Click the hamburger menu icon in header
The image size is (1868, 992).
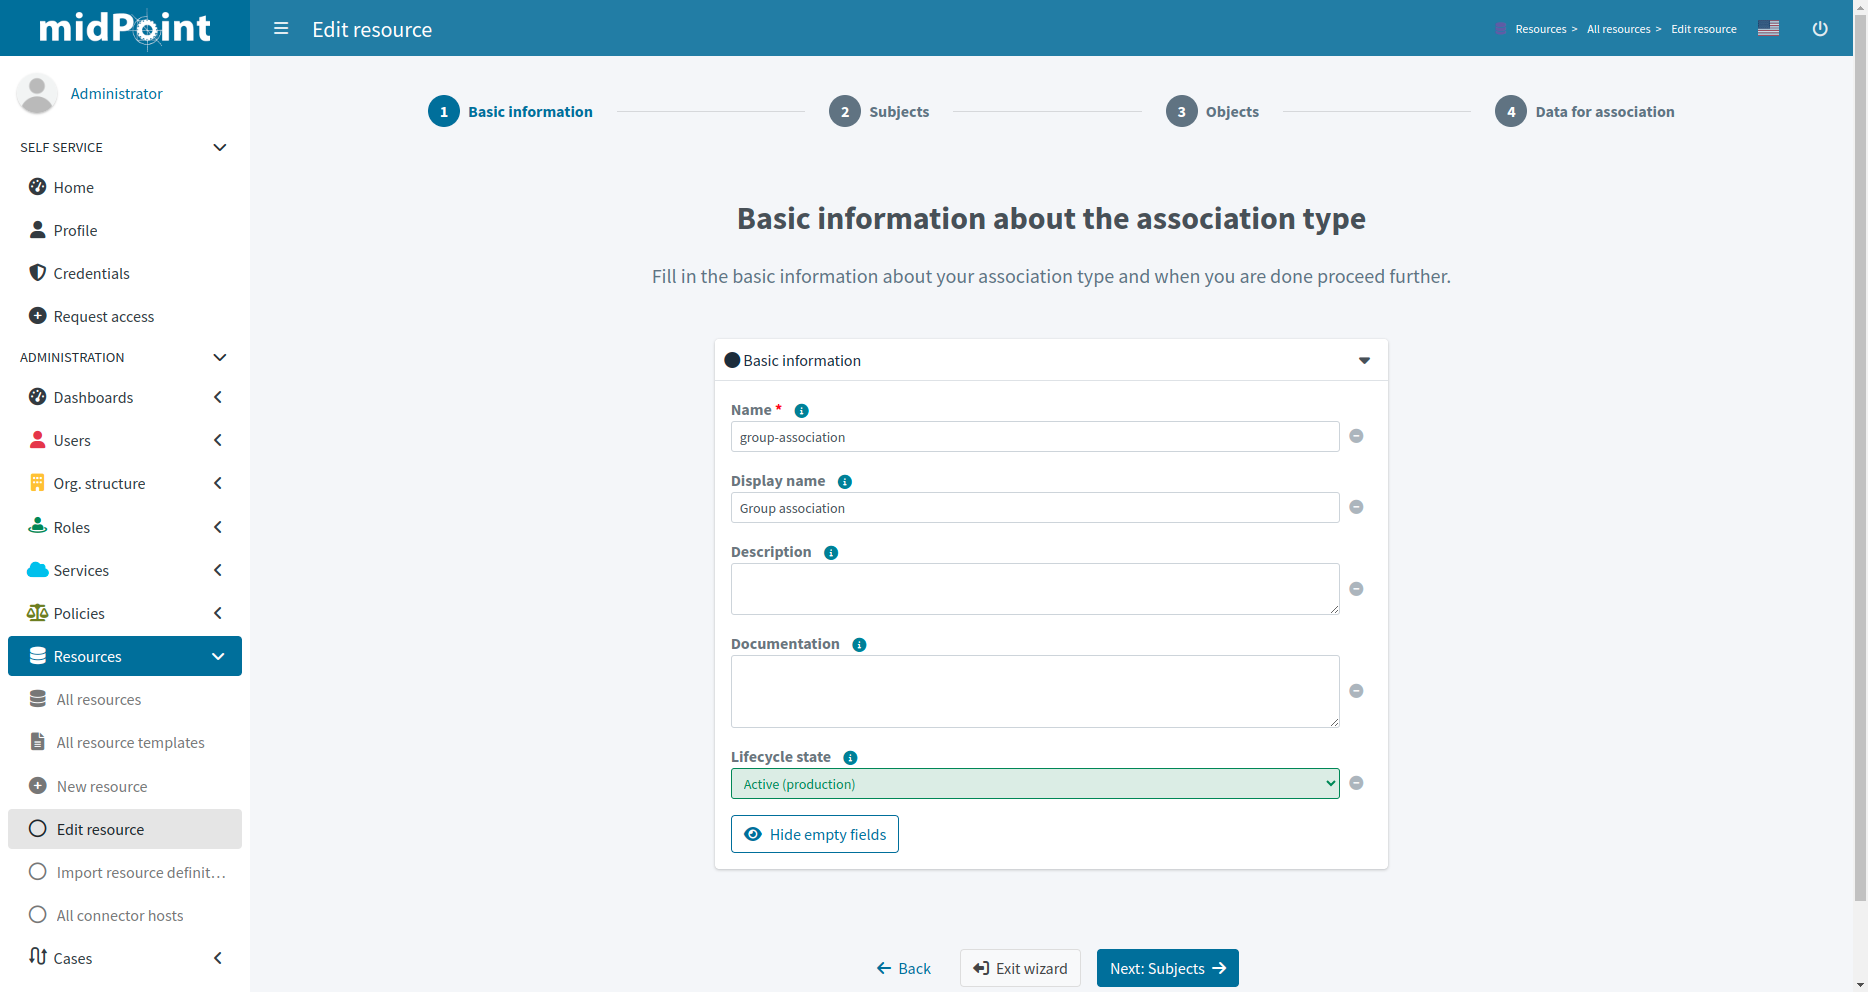pos(281,29)
